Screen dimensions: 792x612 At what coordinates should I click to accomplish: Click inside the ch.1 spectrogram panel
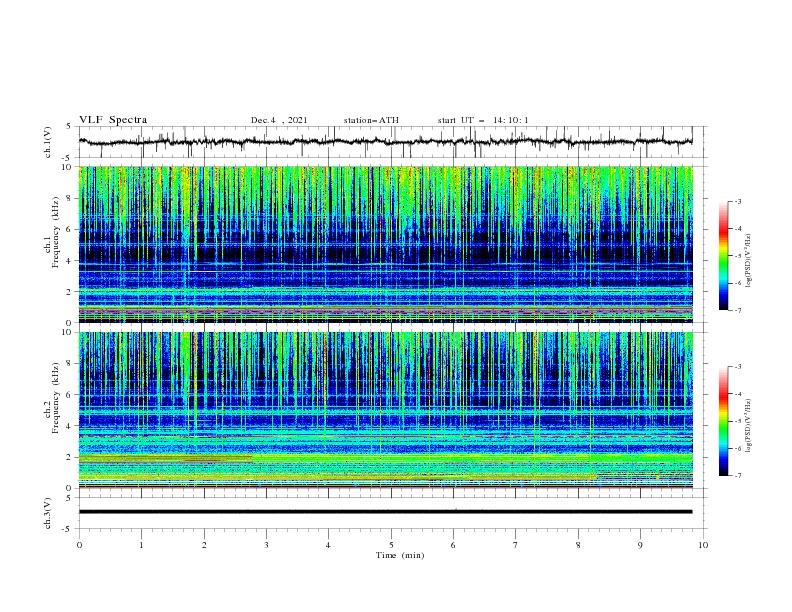(x=385, y=244)
